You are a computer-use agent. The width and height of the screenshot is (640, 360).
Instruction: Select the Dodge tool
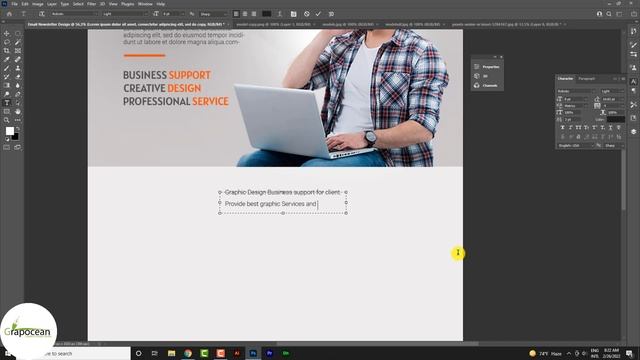pyautogui.click(x=7, y=94)
